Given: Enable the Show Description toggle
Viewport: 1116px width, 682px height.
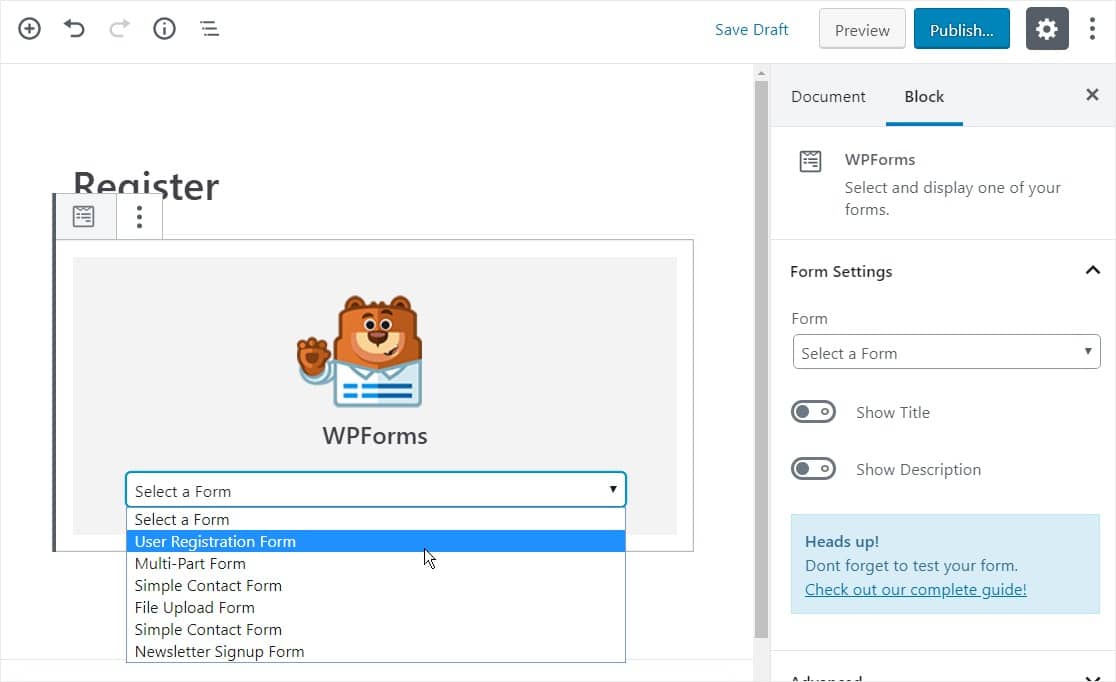Looking at the screenshot, I should 813,468.
